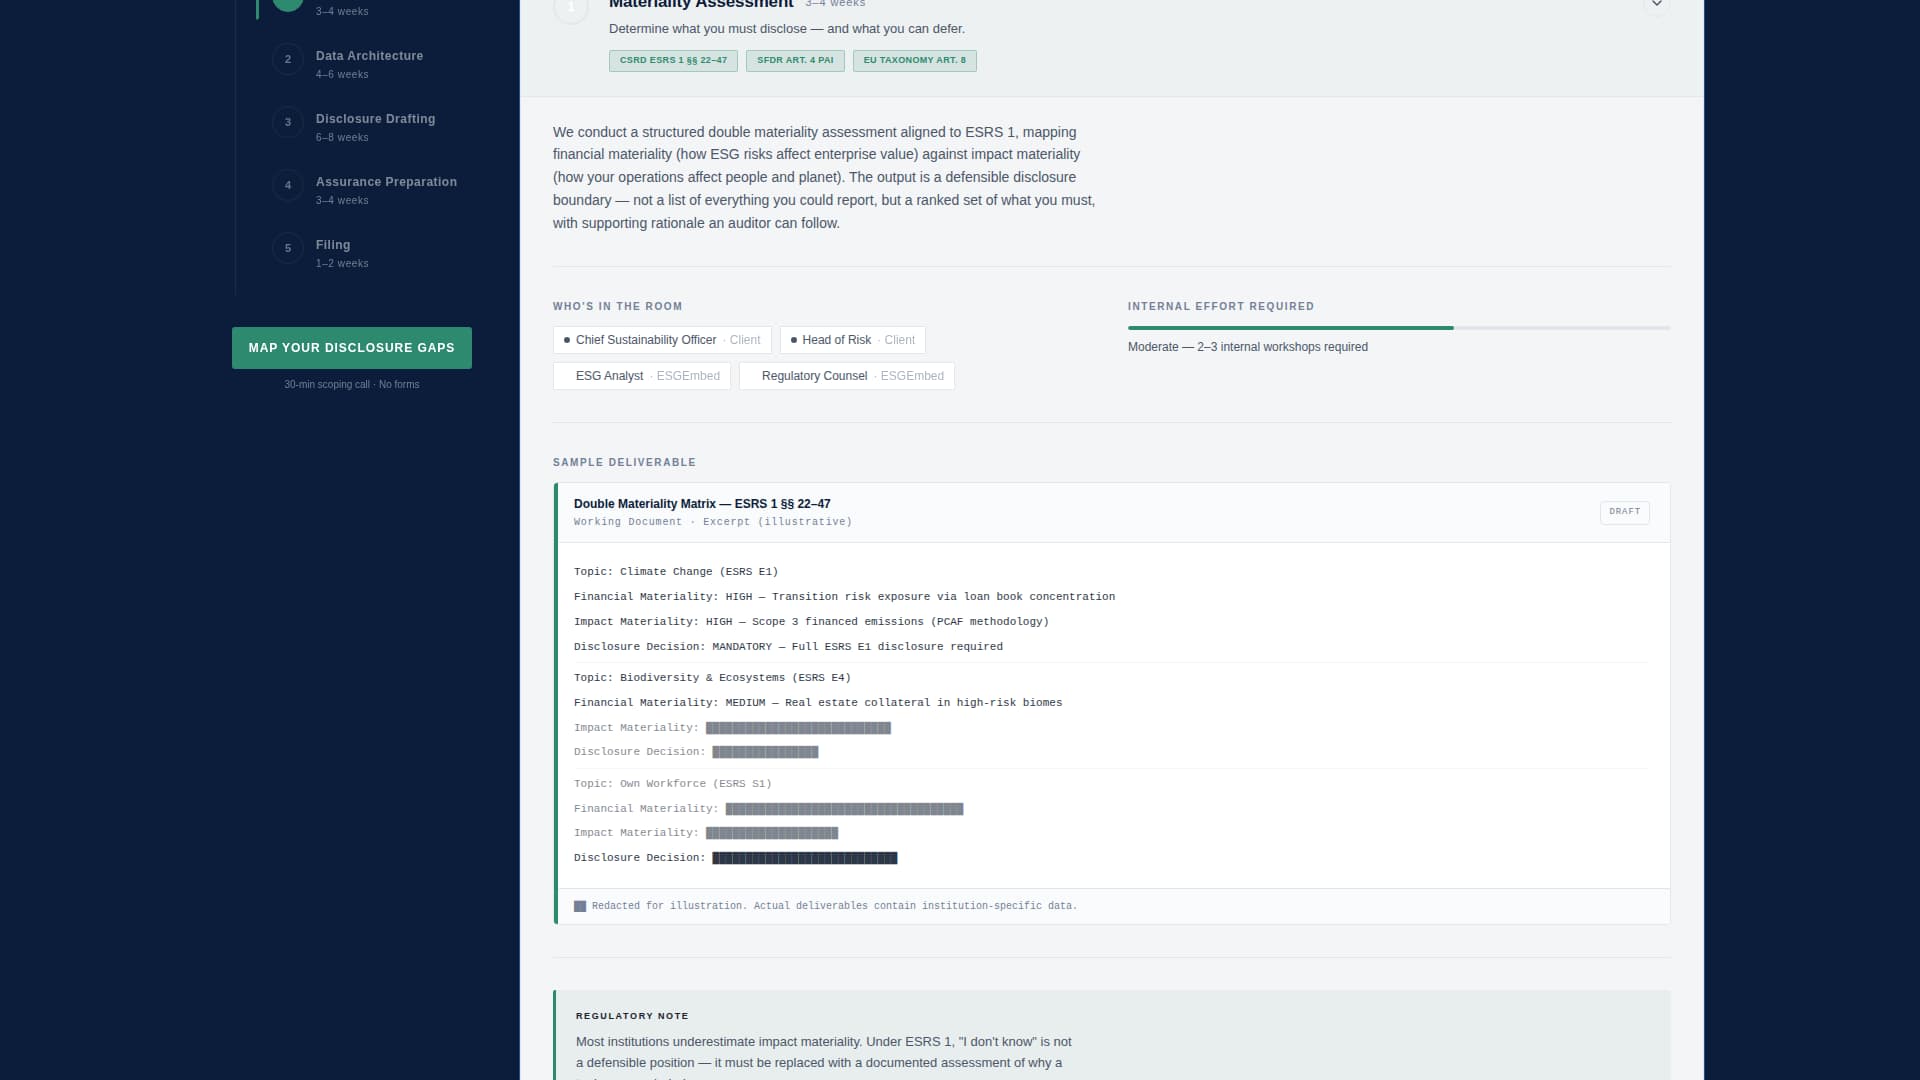Click '30-min scoping call · No forms' text
This screenshot has height=1080, width=1920.
point(352,385)
